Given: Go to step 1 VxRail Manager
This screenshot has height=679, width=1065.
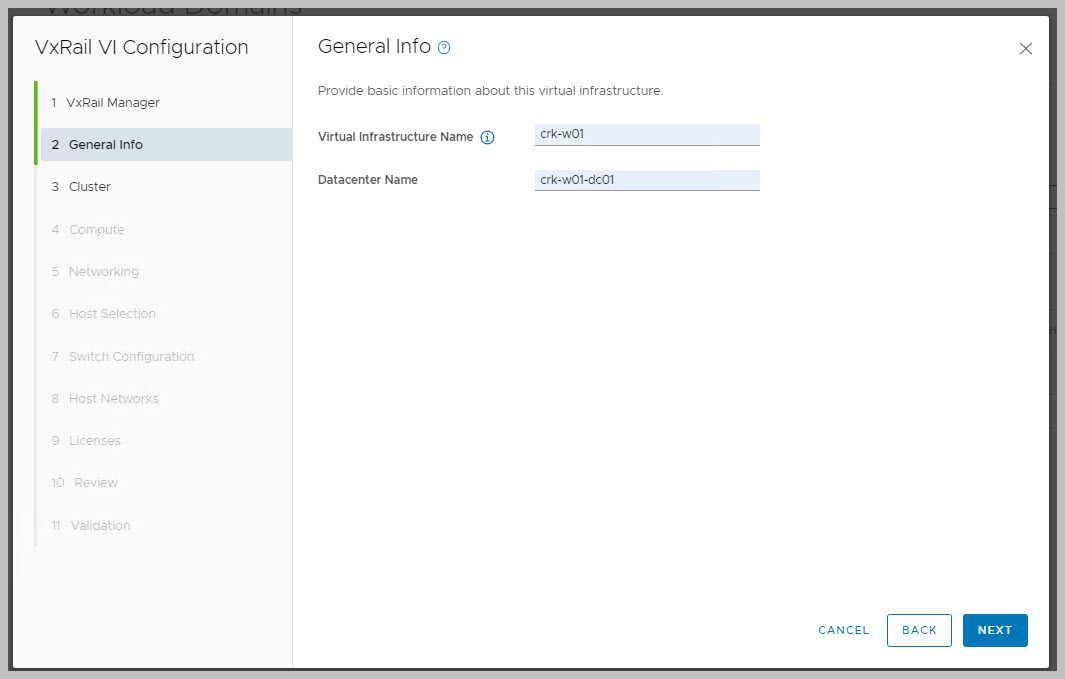Looking at the screenshot, I should pos(113,102).
